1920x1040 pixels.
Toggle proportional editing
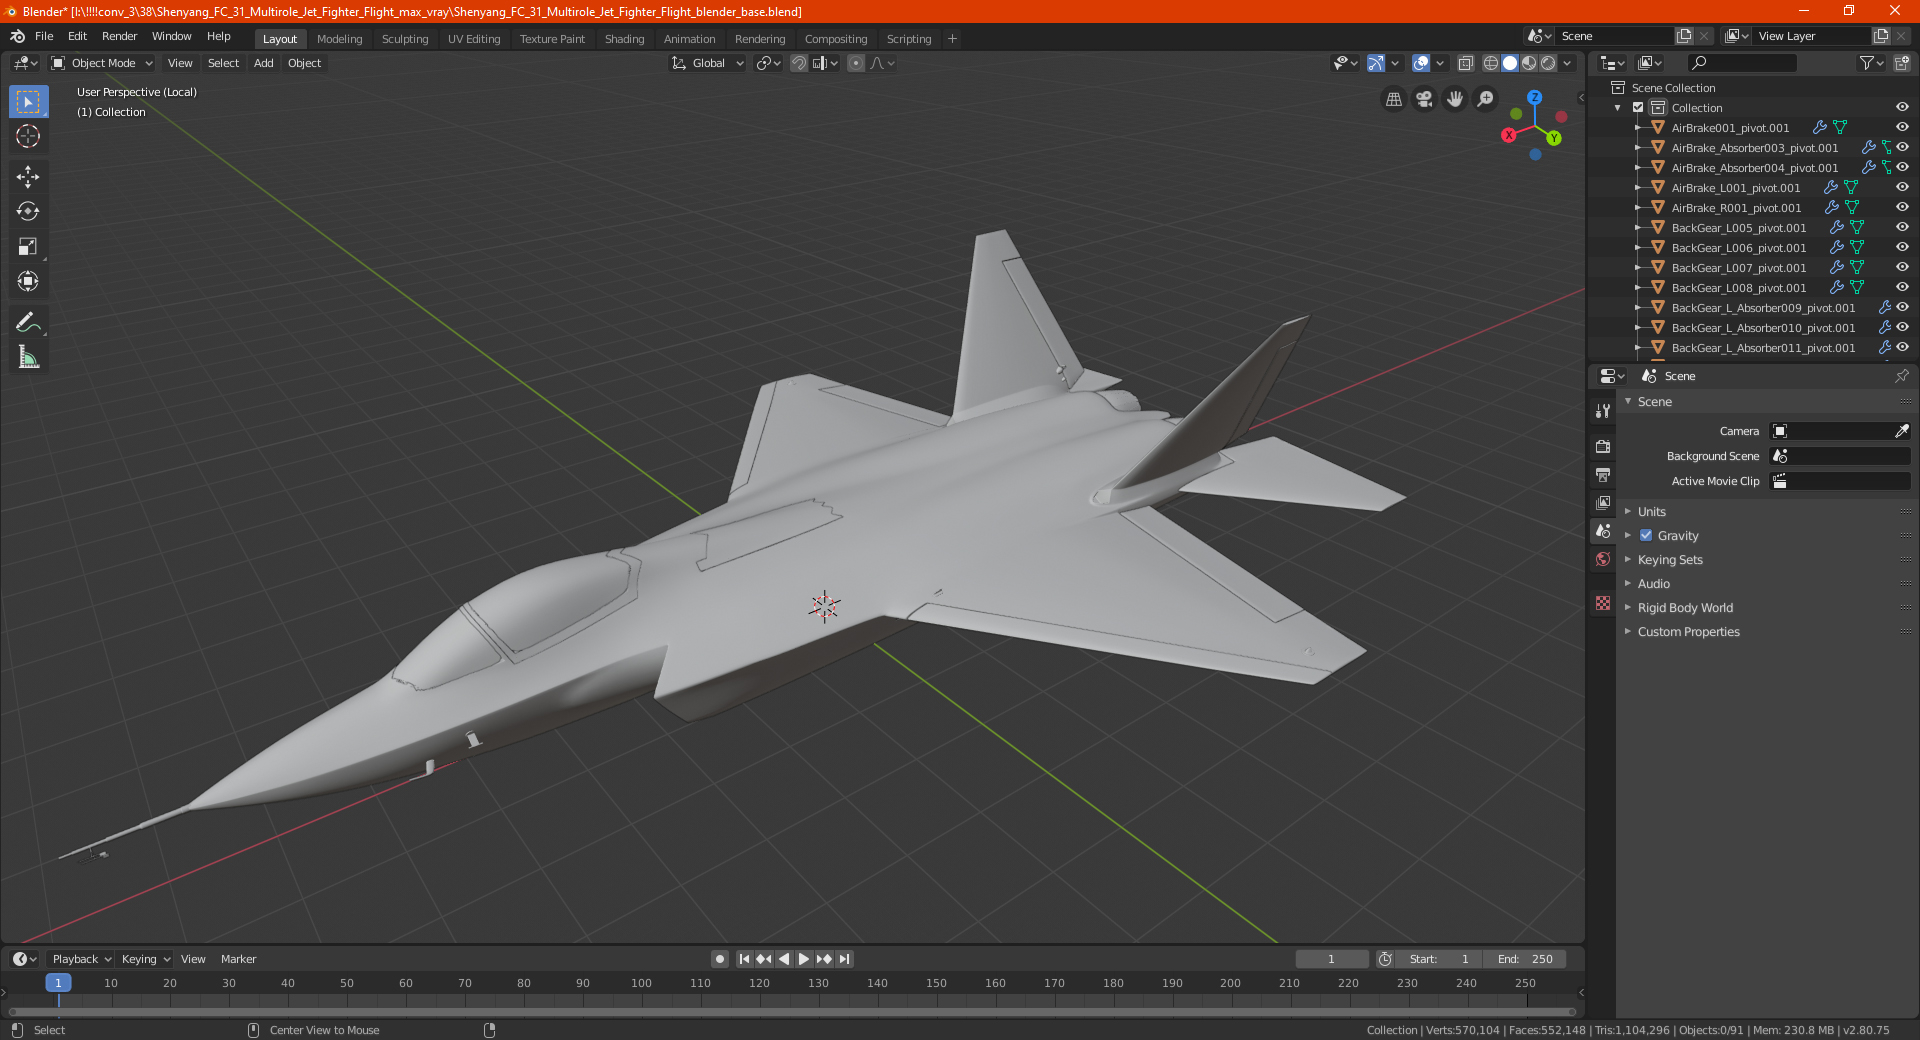(856, 63)
